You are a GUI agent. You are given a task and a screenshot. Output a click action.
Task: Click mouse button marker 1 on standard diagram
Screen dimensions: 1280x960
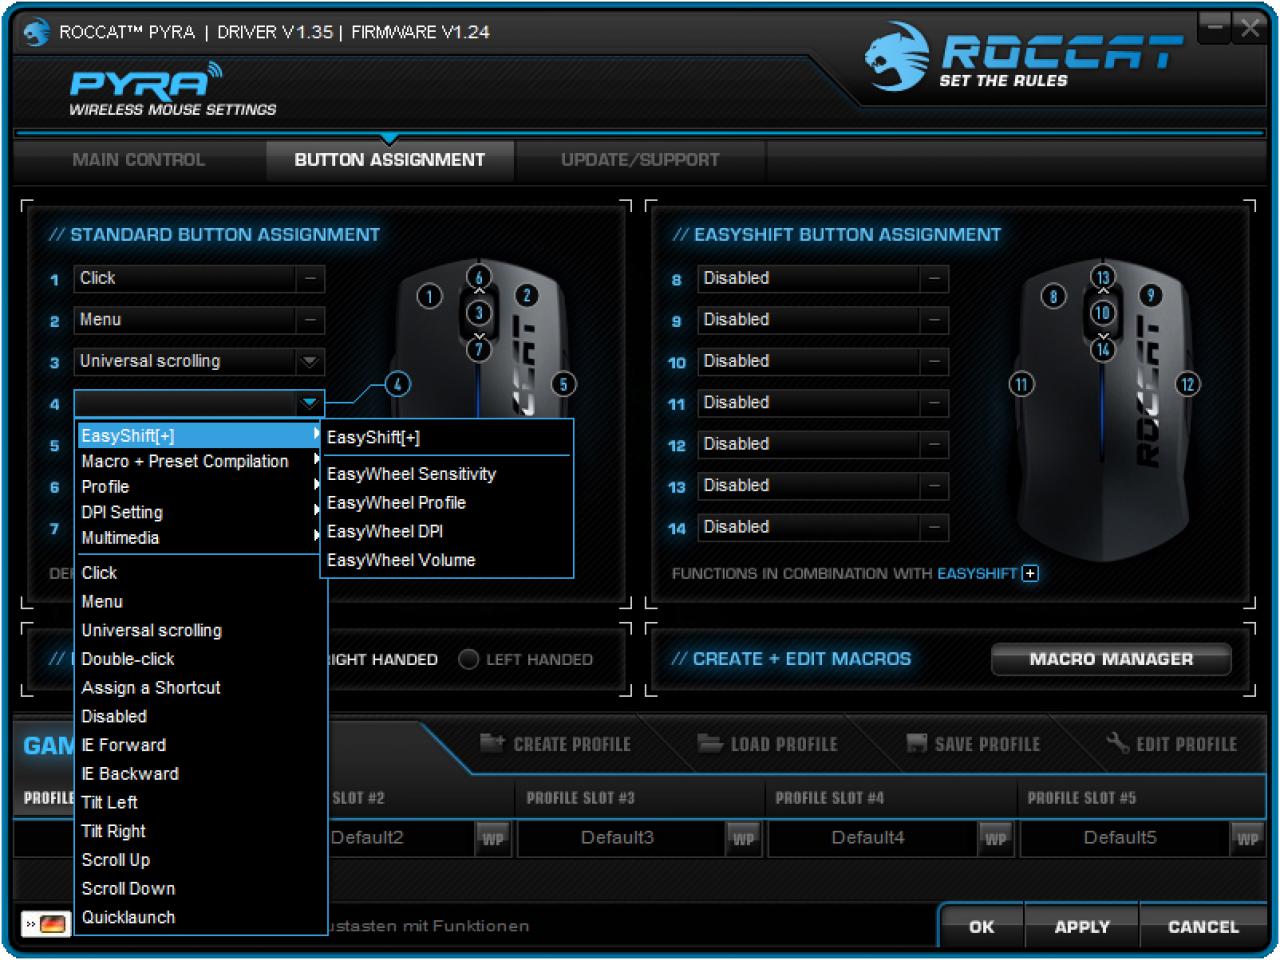[x=429, y=296]
